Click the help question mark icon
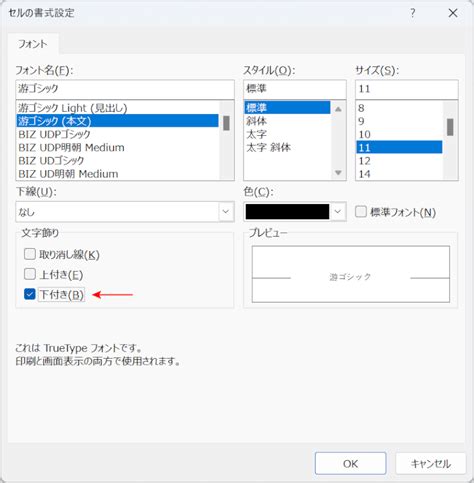The image size is (474, 483). click(x=413, y=13)
